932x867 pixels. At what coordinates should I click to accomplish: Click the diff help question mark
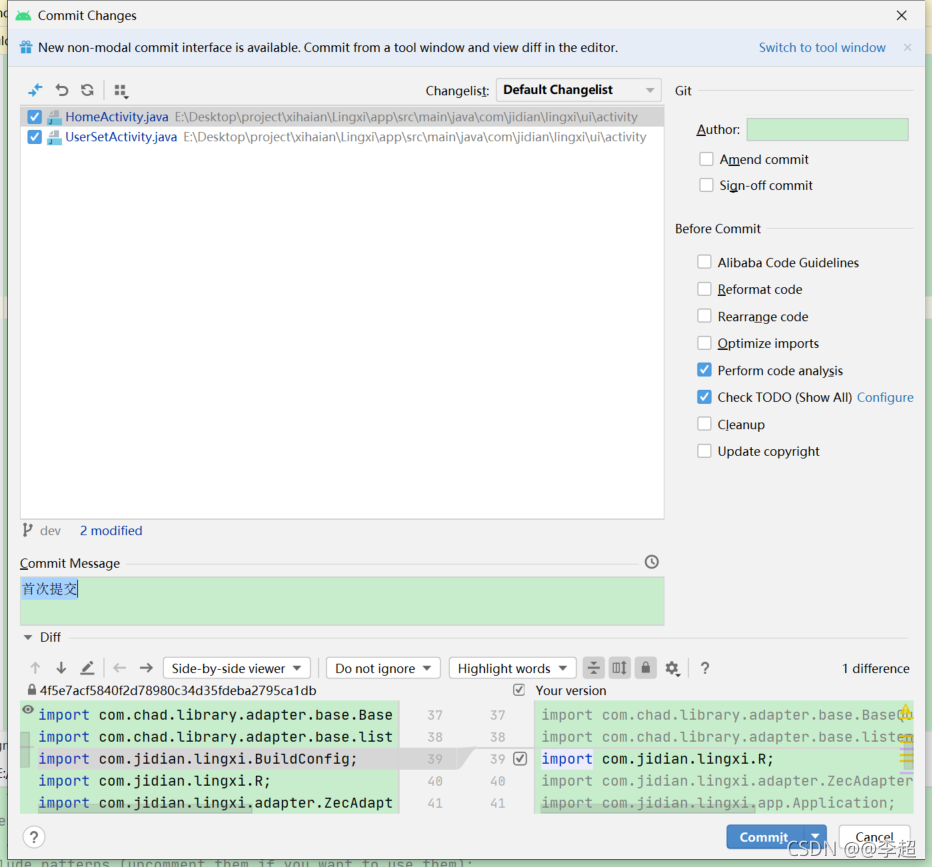[705, 669]
